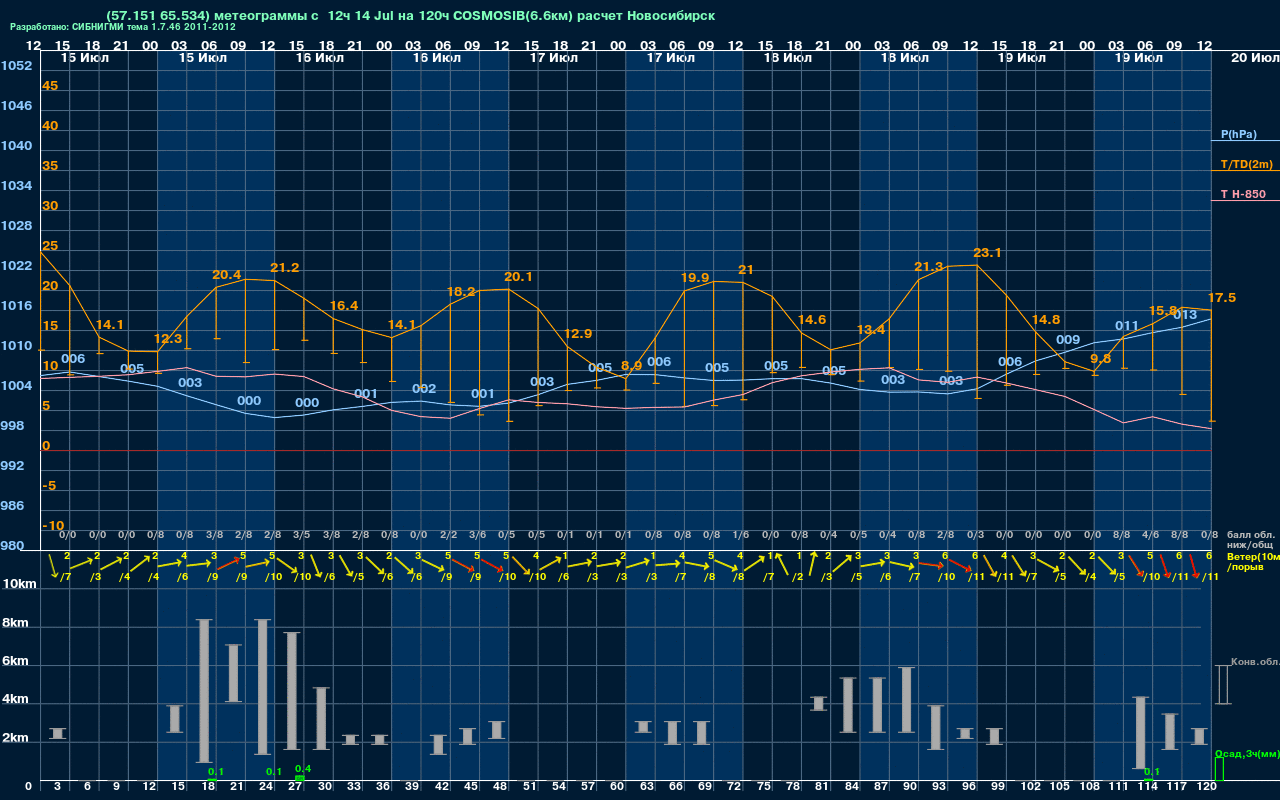Click the 13.4 temperature label
Image resolution: width=1280 pixels, height=800 pixels.
coord(871,330)
